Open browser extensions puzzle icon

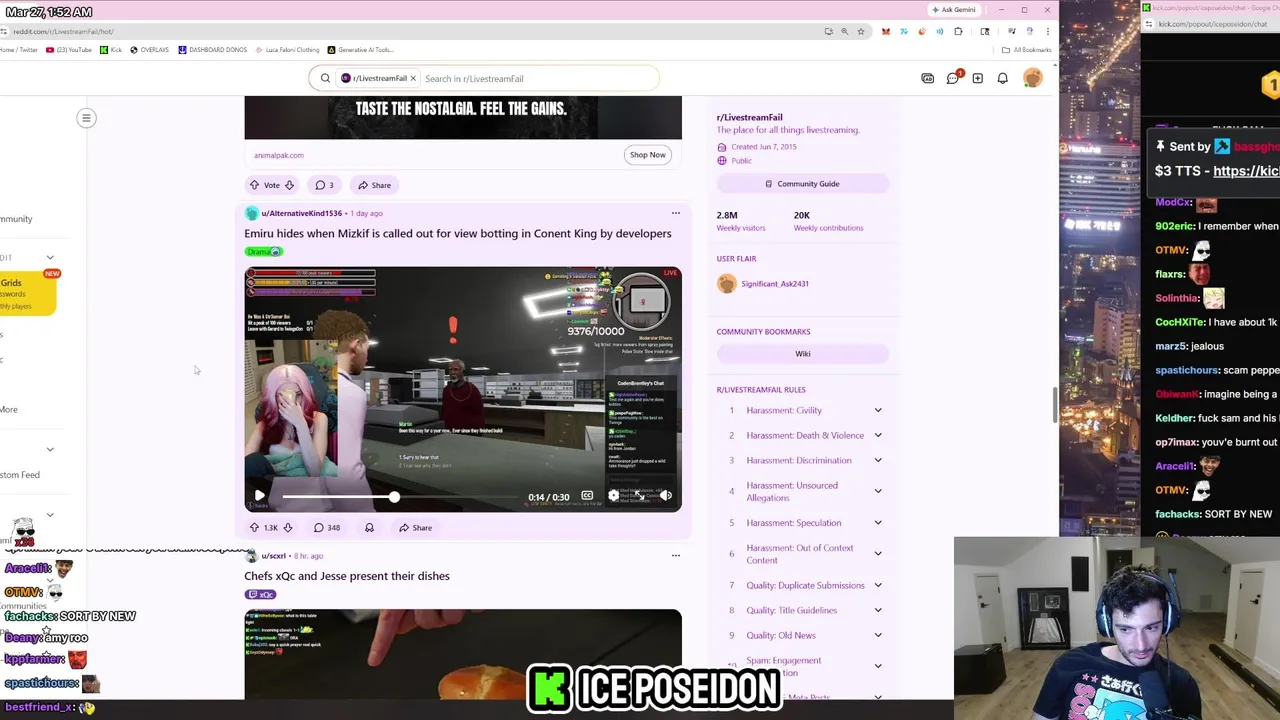point(958,32)
